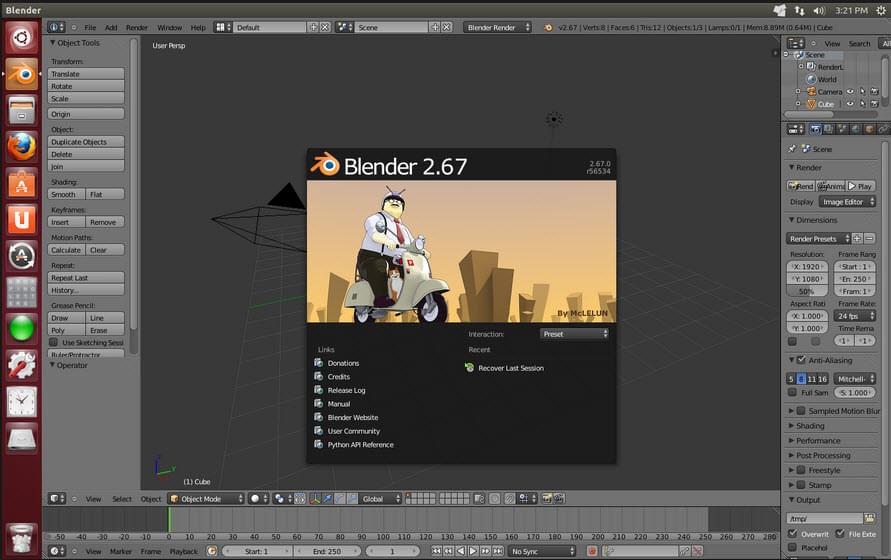
Task: Toggle Camera visibility eye in outliner
Action: (x=850, y=92)
